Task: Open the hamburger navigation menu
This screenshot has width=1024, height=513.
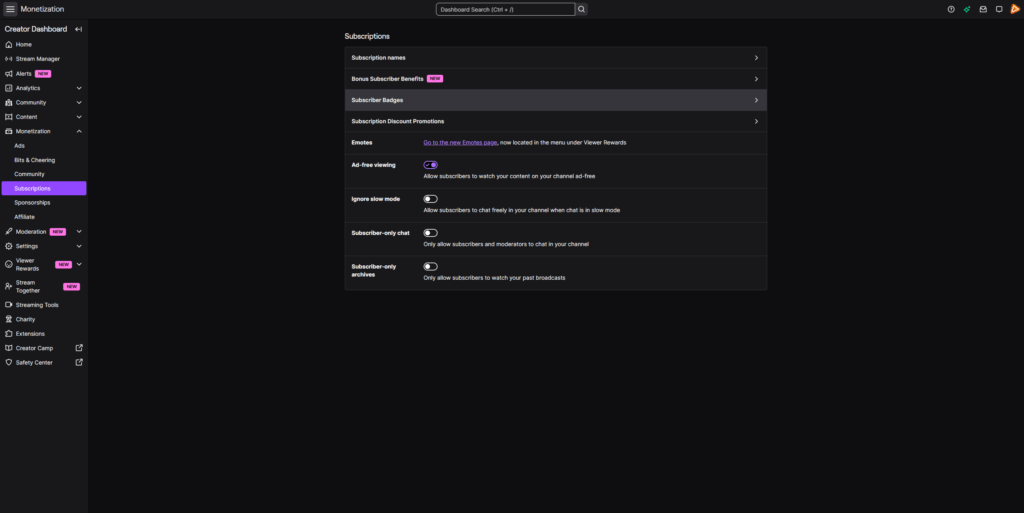Action: (11, 9)
